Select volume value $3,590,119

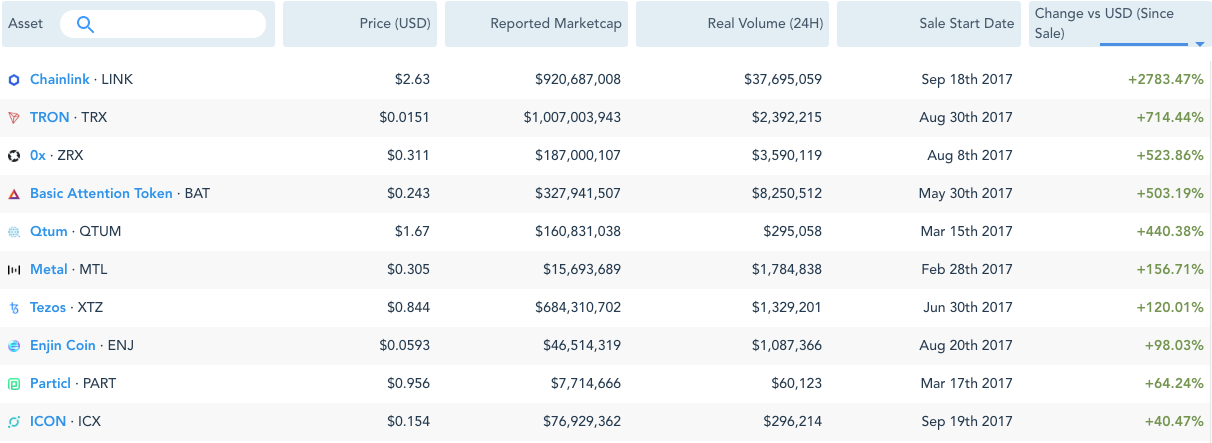point(787,156)
